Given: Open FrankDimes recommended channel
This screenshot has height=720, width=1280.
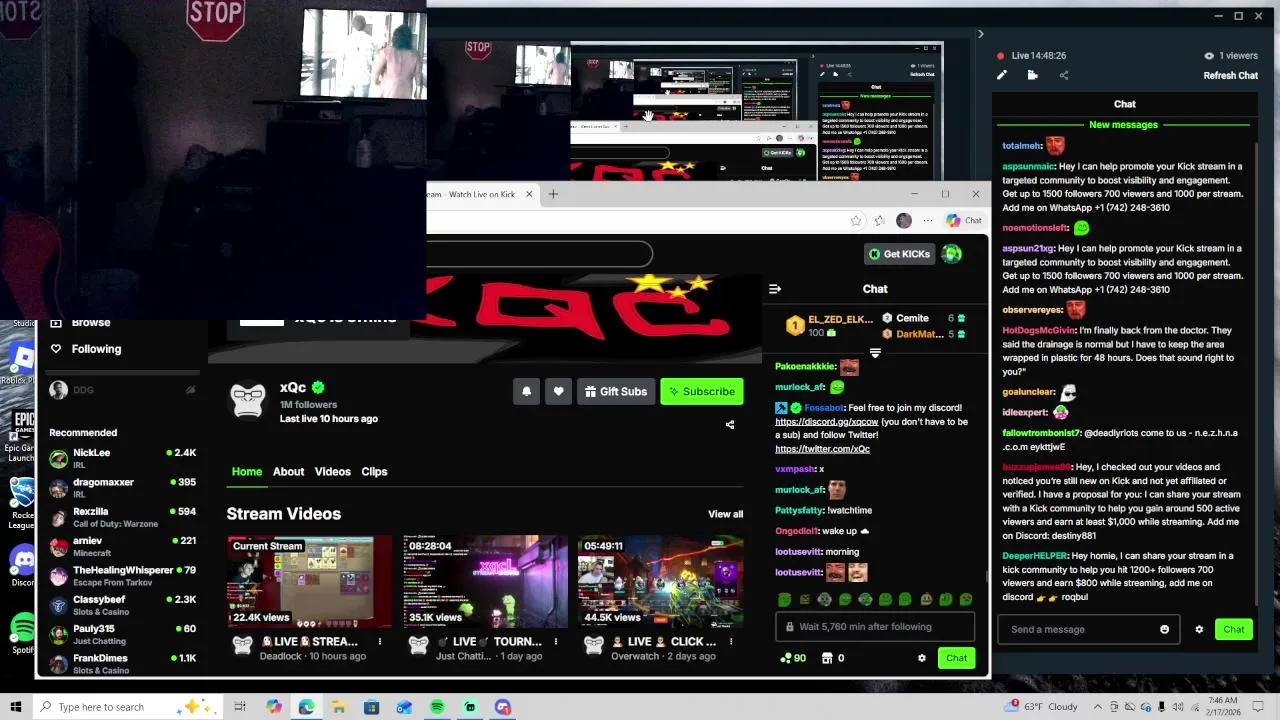Looking at the screenshot, I should click(122, 663).
